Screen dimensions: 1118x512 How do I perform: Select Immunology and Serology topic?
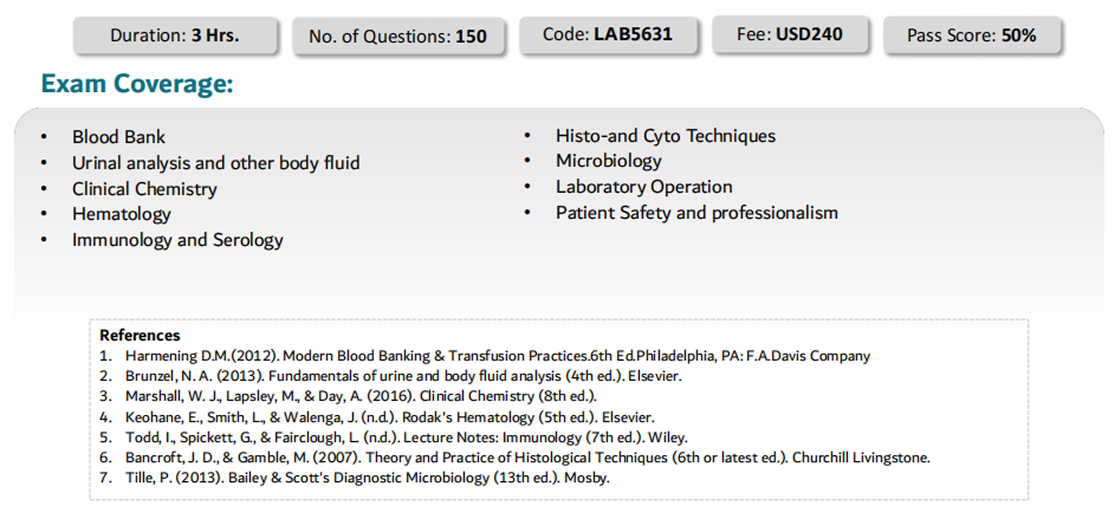point(178,240)
